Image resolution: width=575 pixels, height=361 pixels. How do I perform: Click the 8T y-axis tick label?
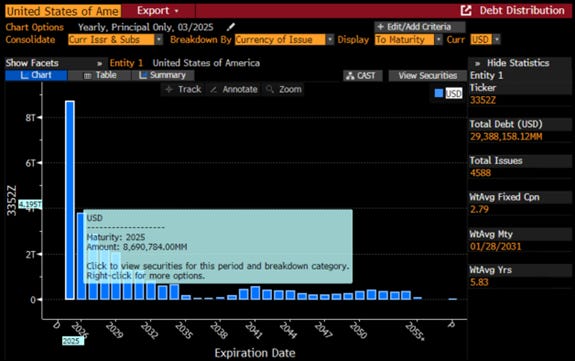pyautogui.click(x=30, y=118)
